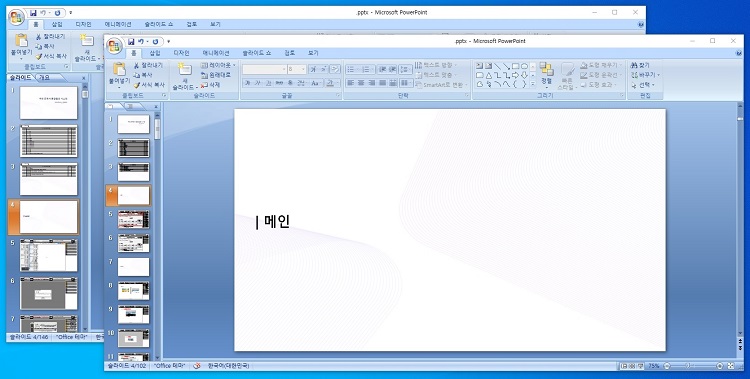This screenshot has width=750, height=379.
Task: Select slide 5 thumbnail in front window
Action: (x=133, y=219)
